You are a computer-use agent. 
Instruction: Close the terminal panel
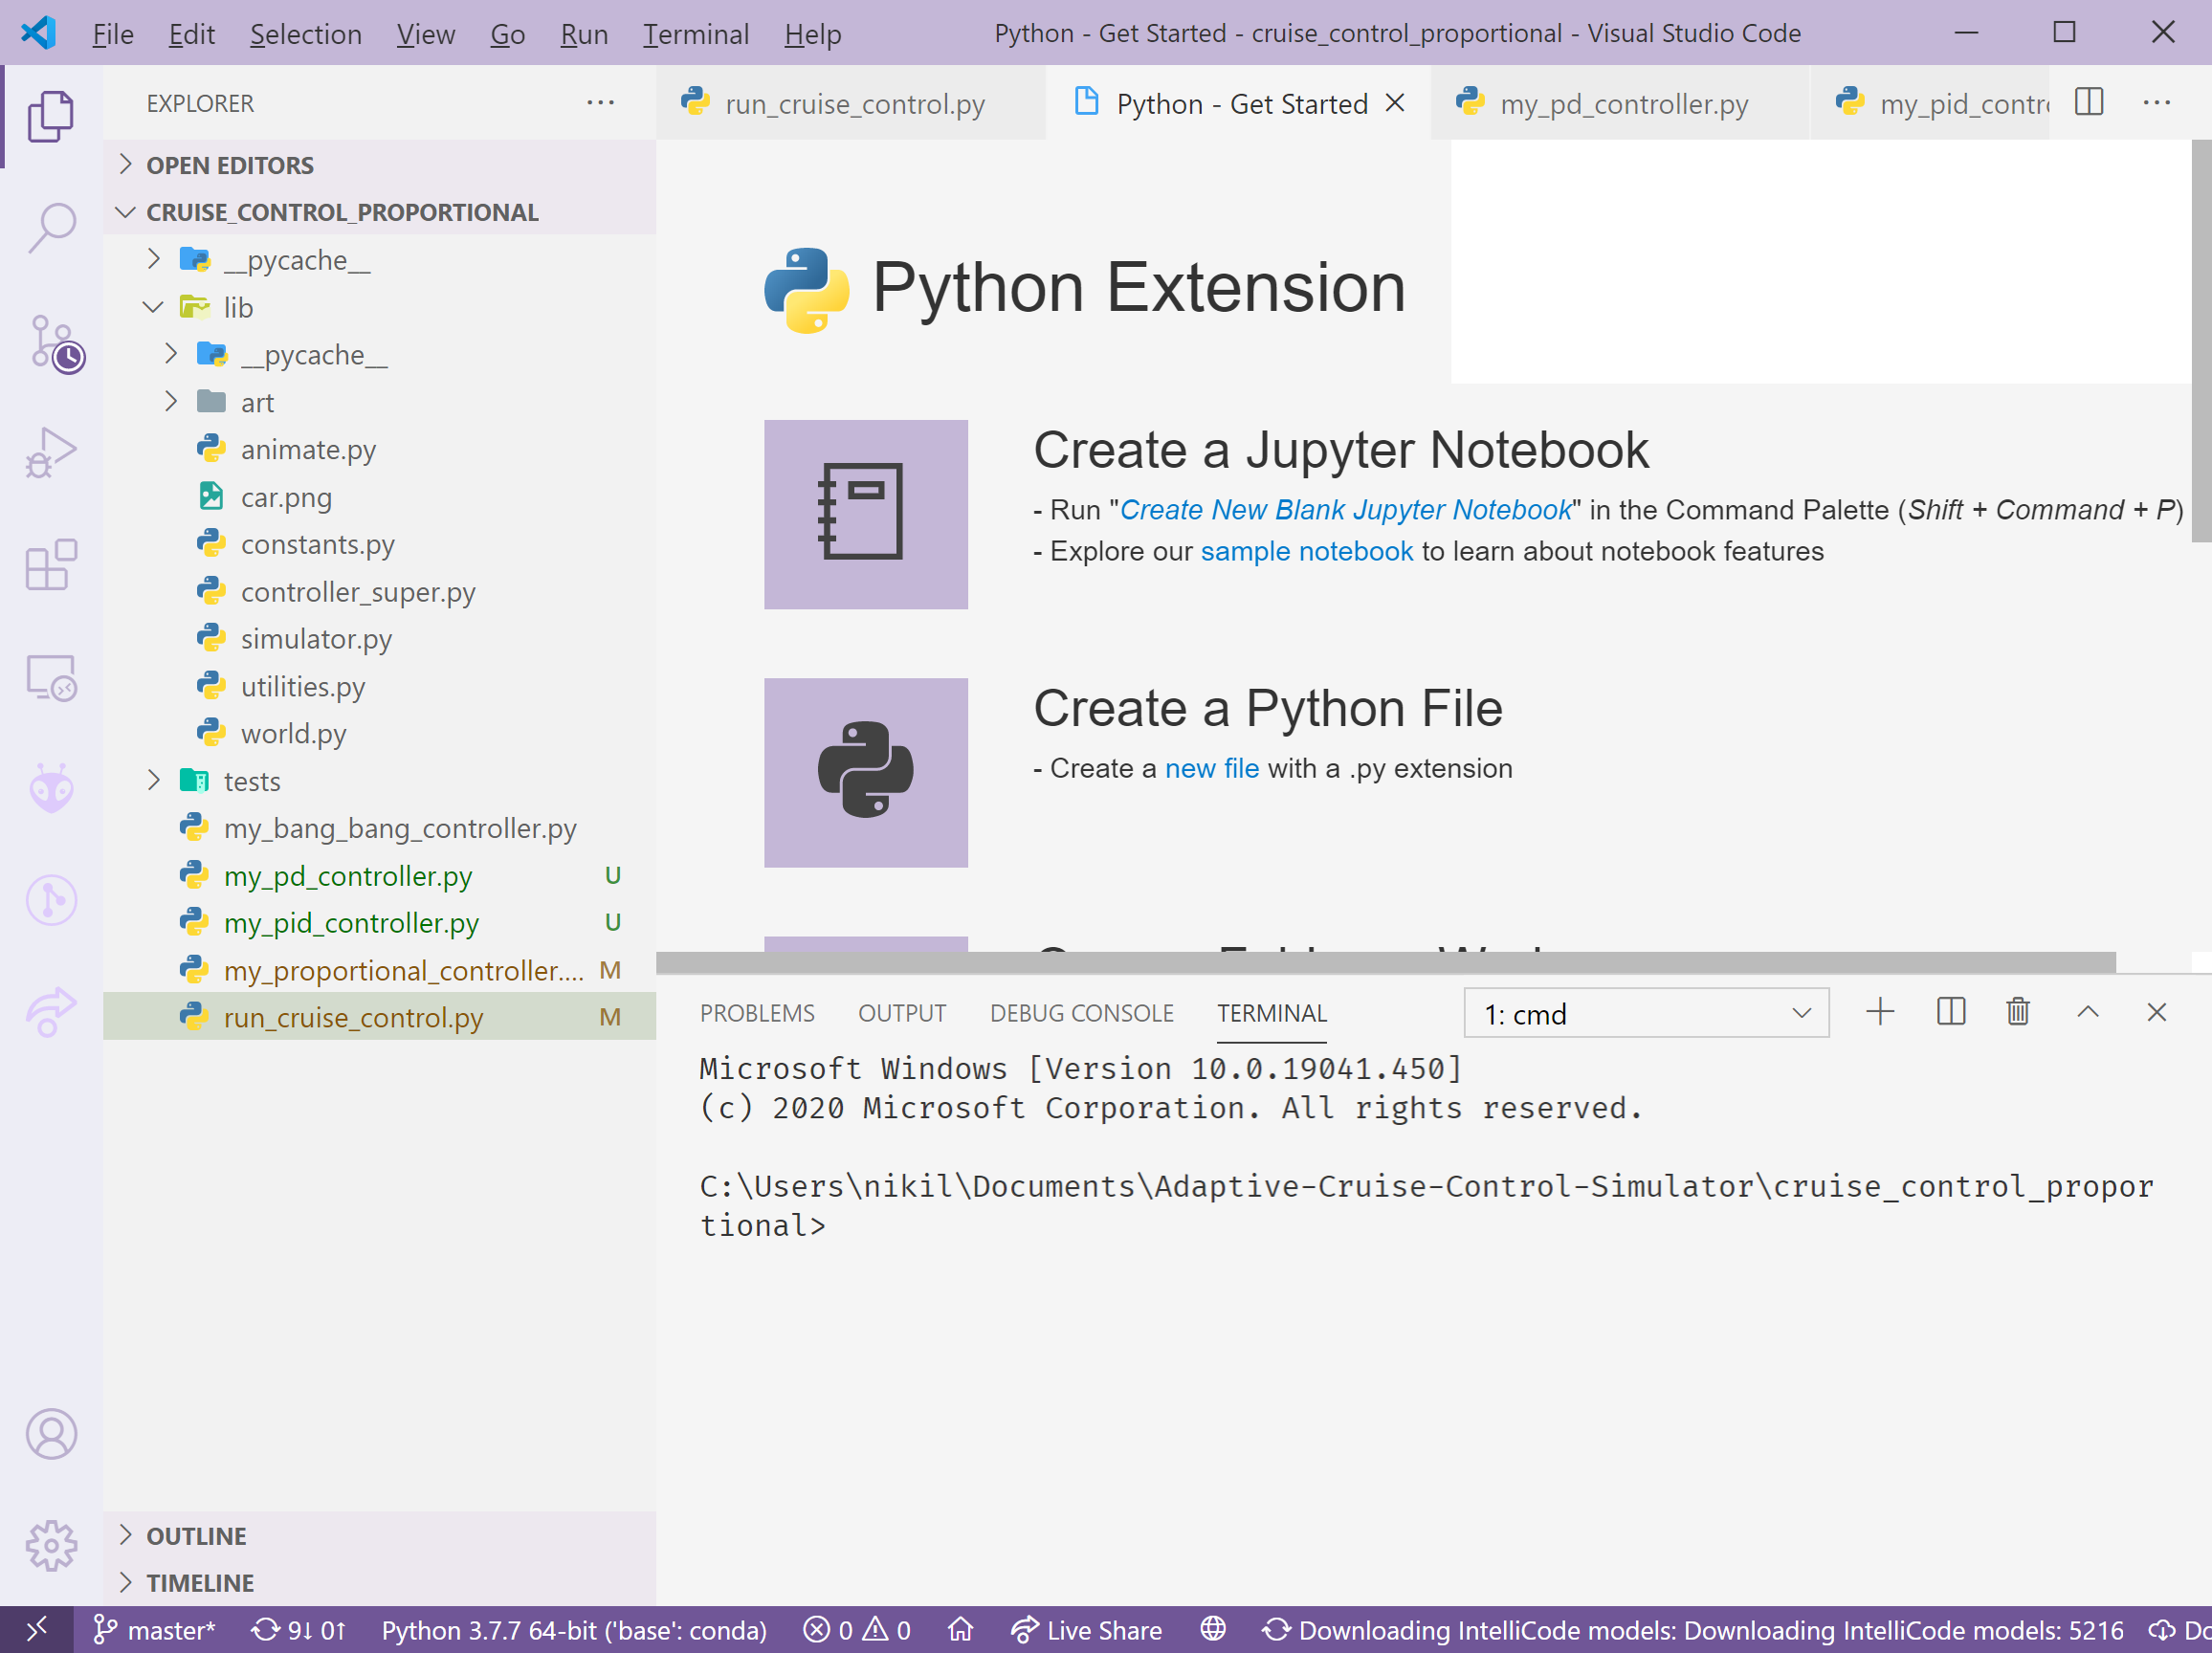coord(2156,1012)
